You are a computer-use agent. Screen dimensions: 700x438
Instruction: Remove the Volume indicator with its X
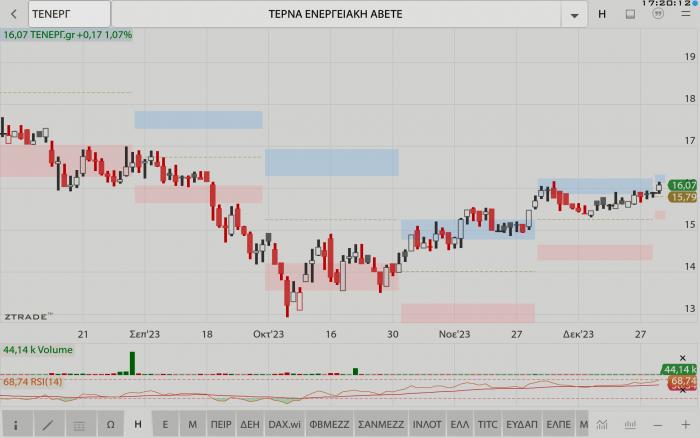(683, 358)
